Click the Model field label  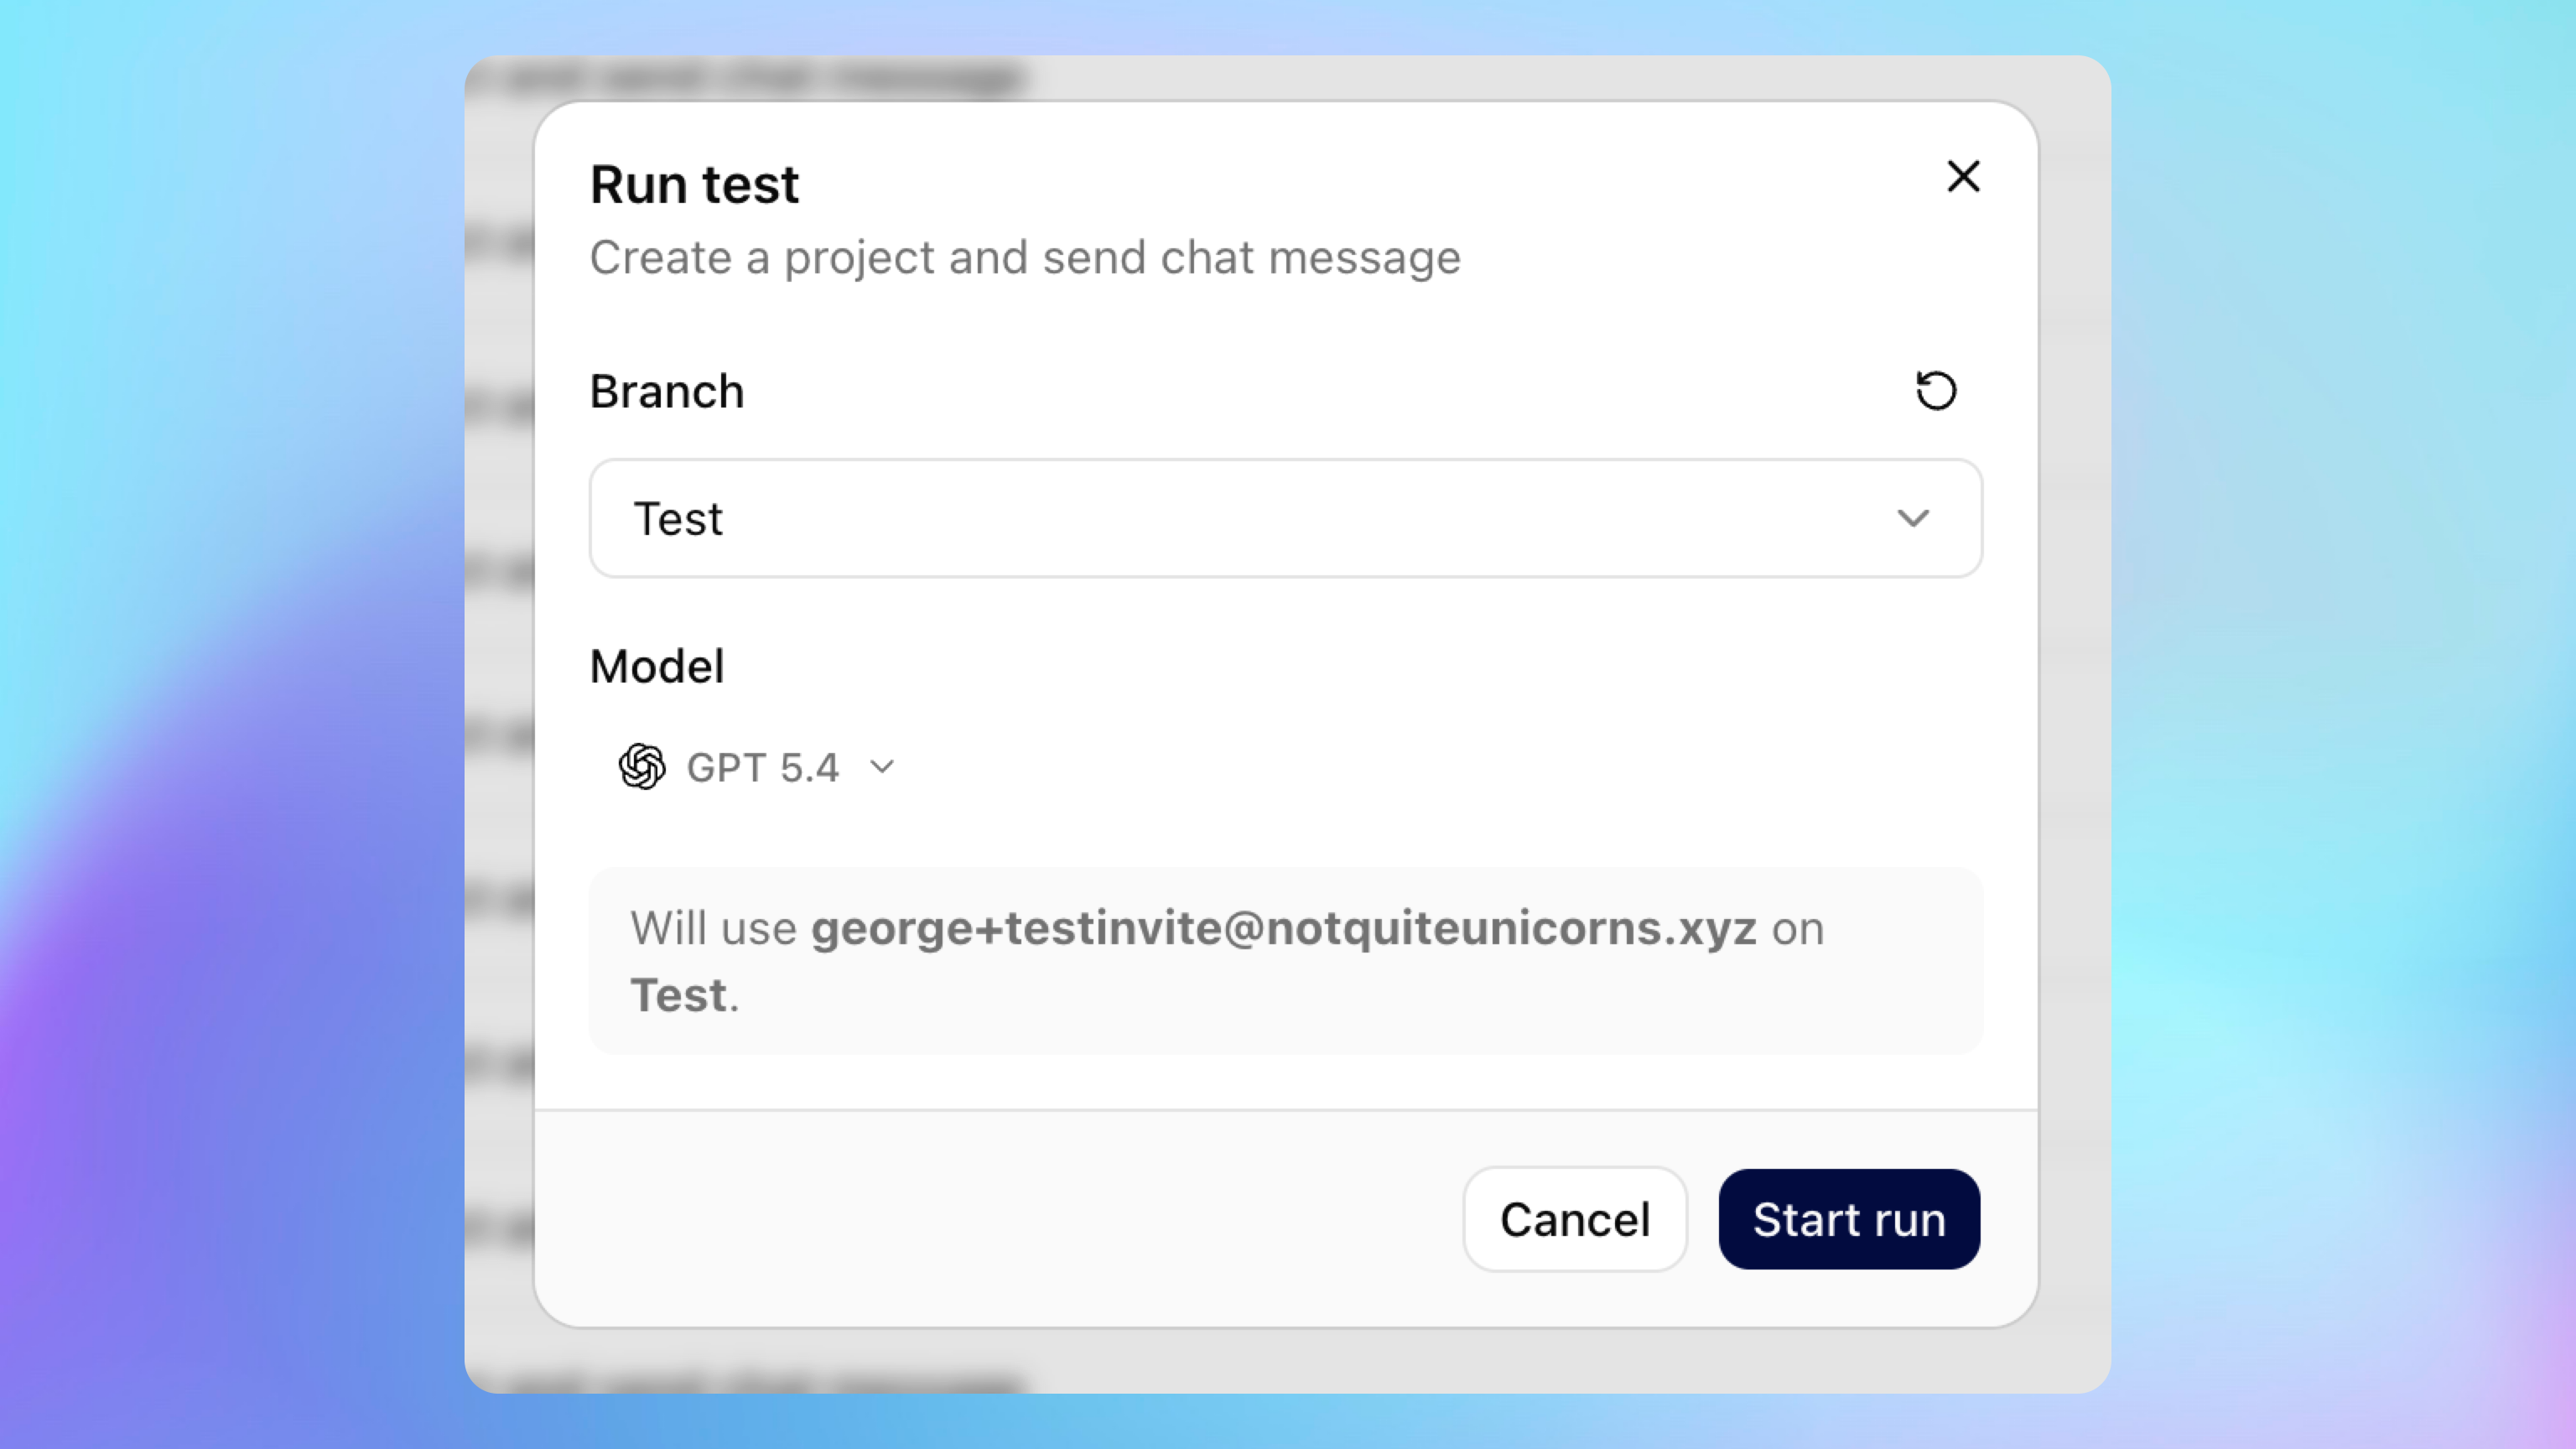click(x=657, y=666)
